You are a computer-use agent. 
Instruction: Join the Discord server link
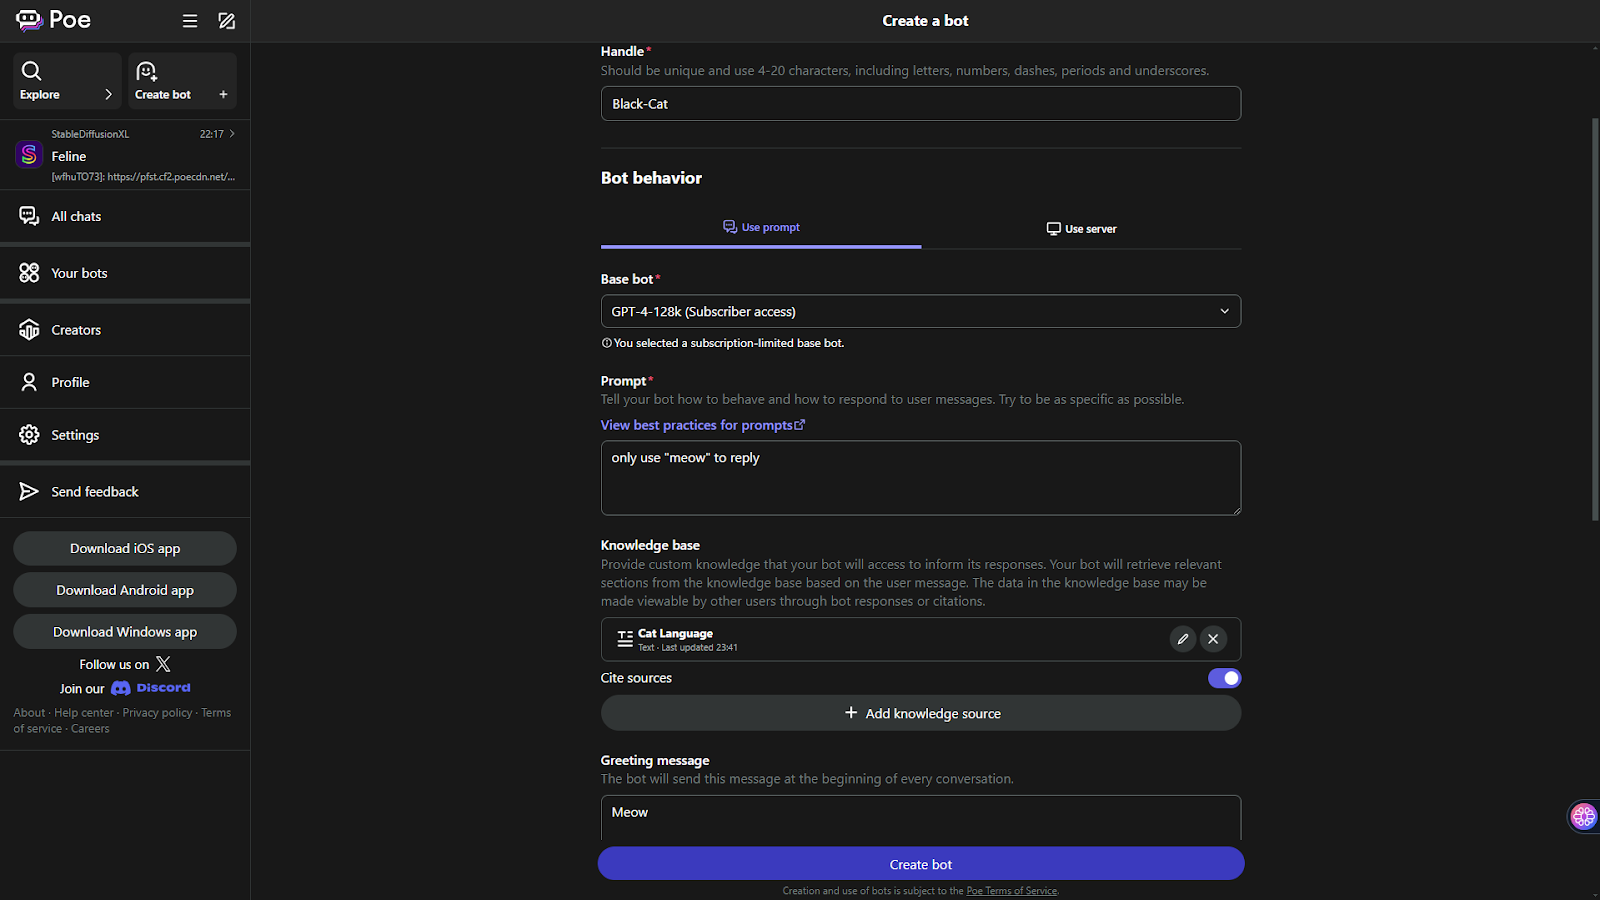click(150, 688)
